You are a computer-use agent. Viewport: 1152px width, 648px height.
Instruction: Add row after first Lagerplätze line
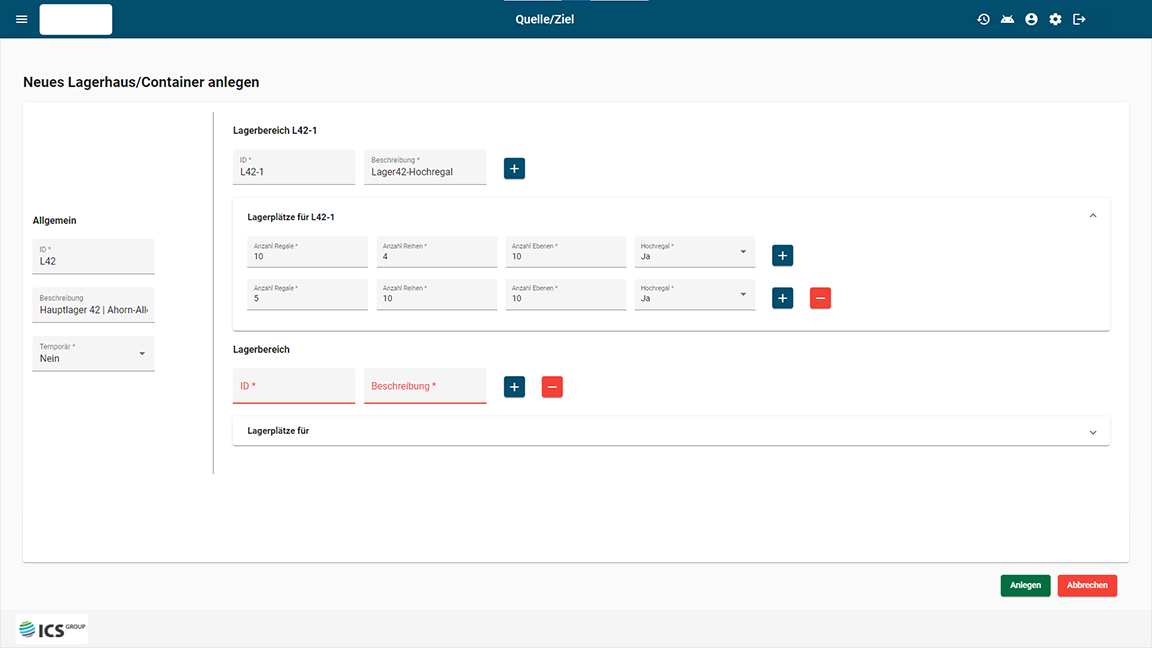pyautogui.click(x=782, y=256)
